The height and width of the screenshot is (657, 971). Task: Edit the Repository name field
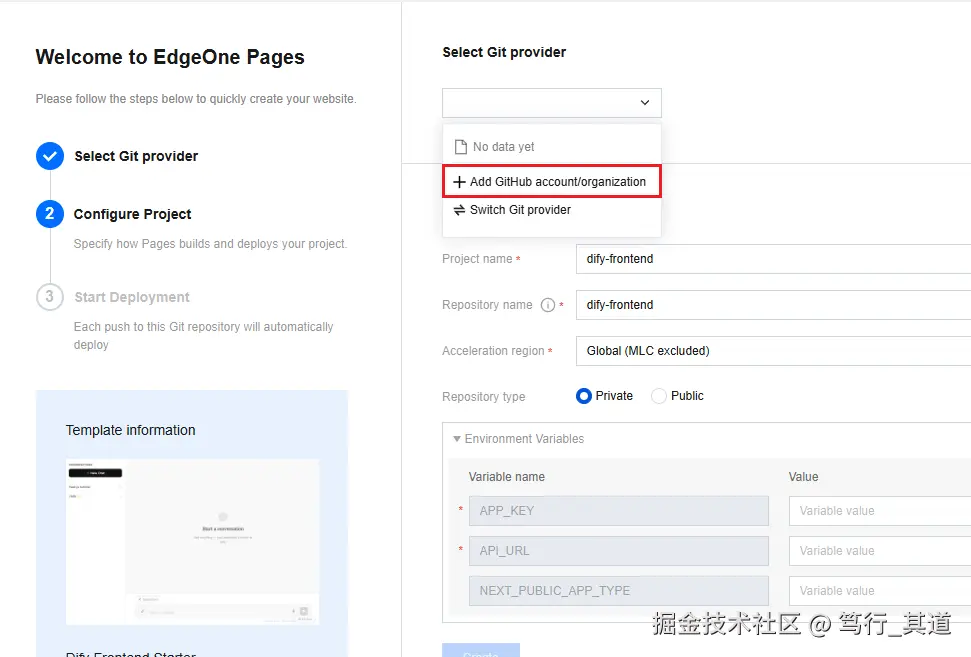coord(773,305)
